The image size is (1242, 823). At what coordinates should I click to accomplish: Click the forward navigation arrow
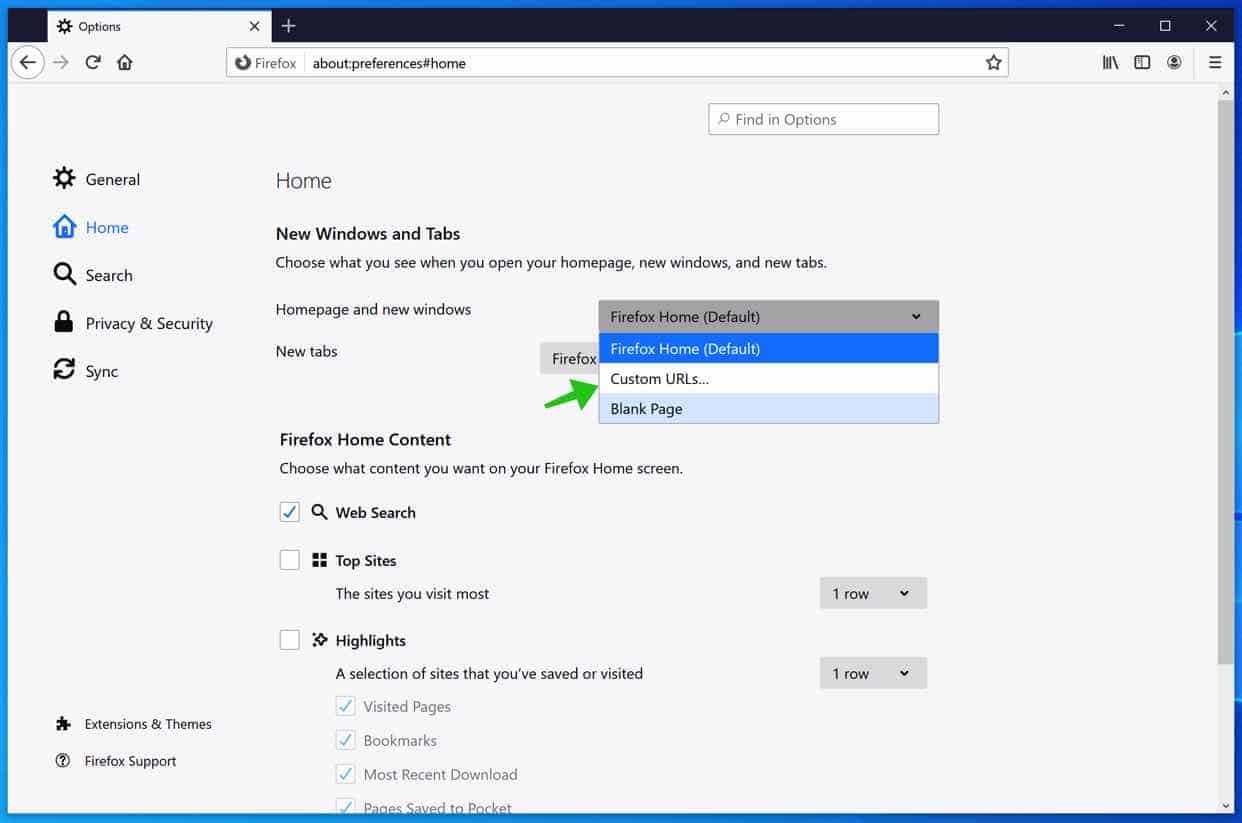click(x=61, y=63)
